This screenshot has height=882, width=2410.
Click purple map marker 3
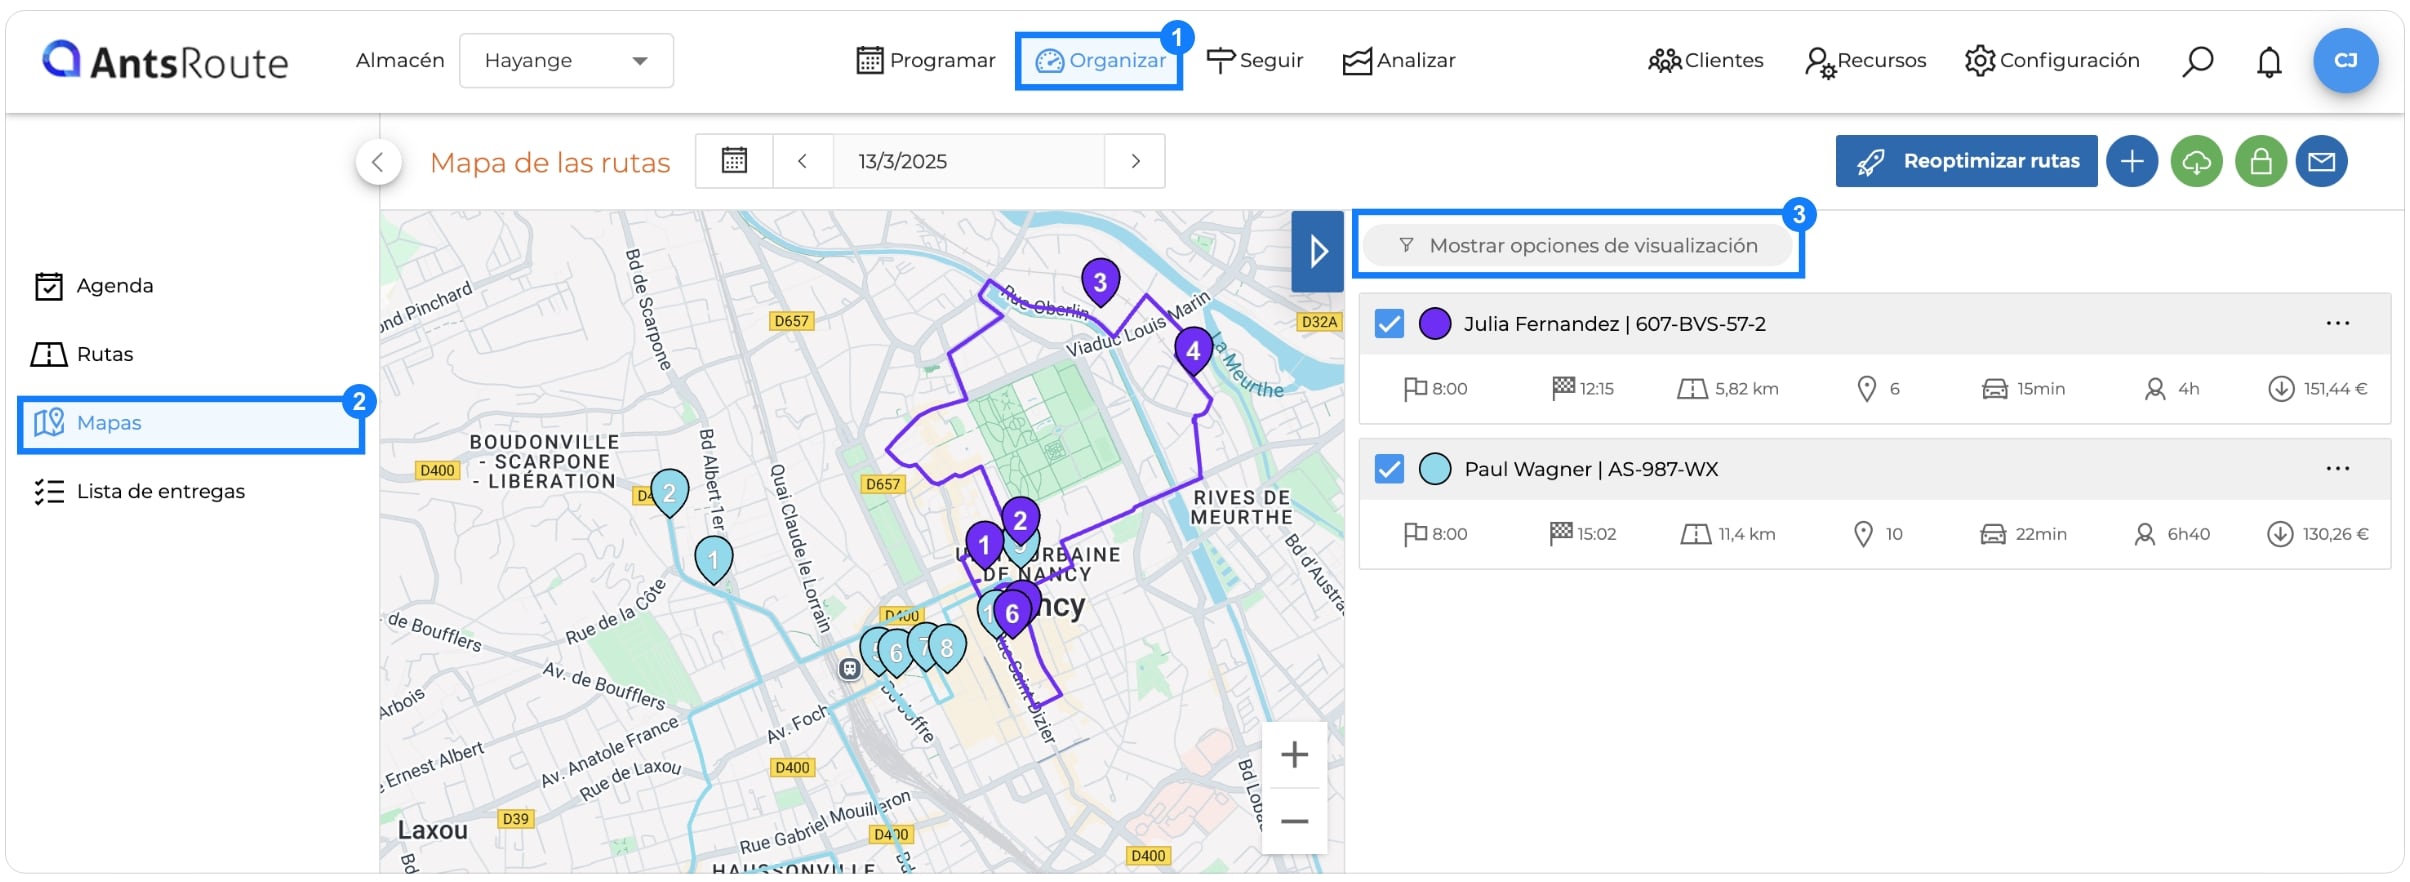[1100, 282]
